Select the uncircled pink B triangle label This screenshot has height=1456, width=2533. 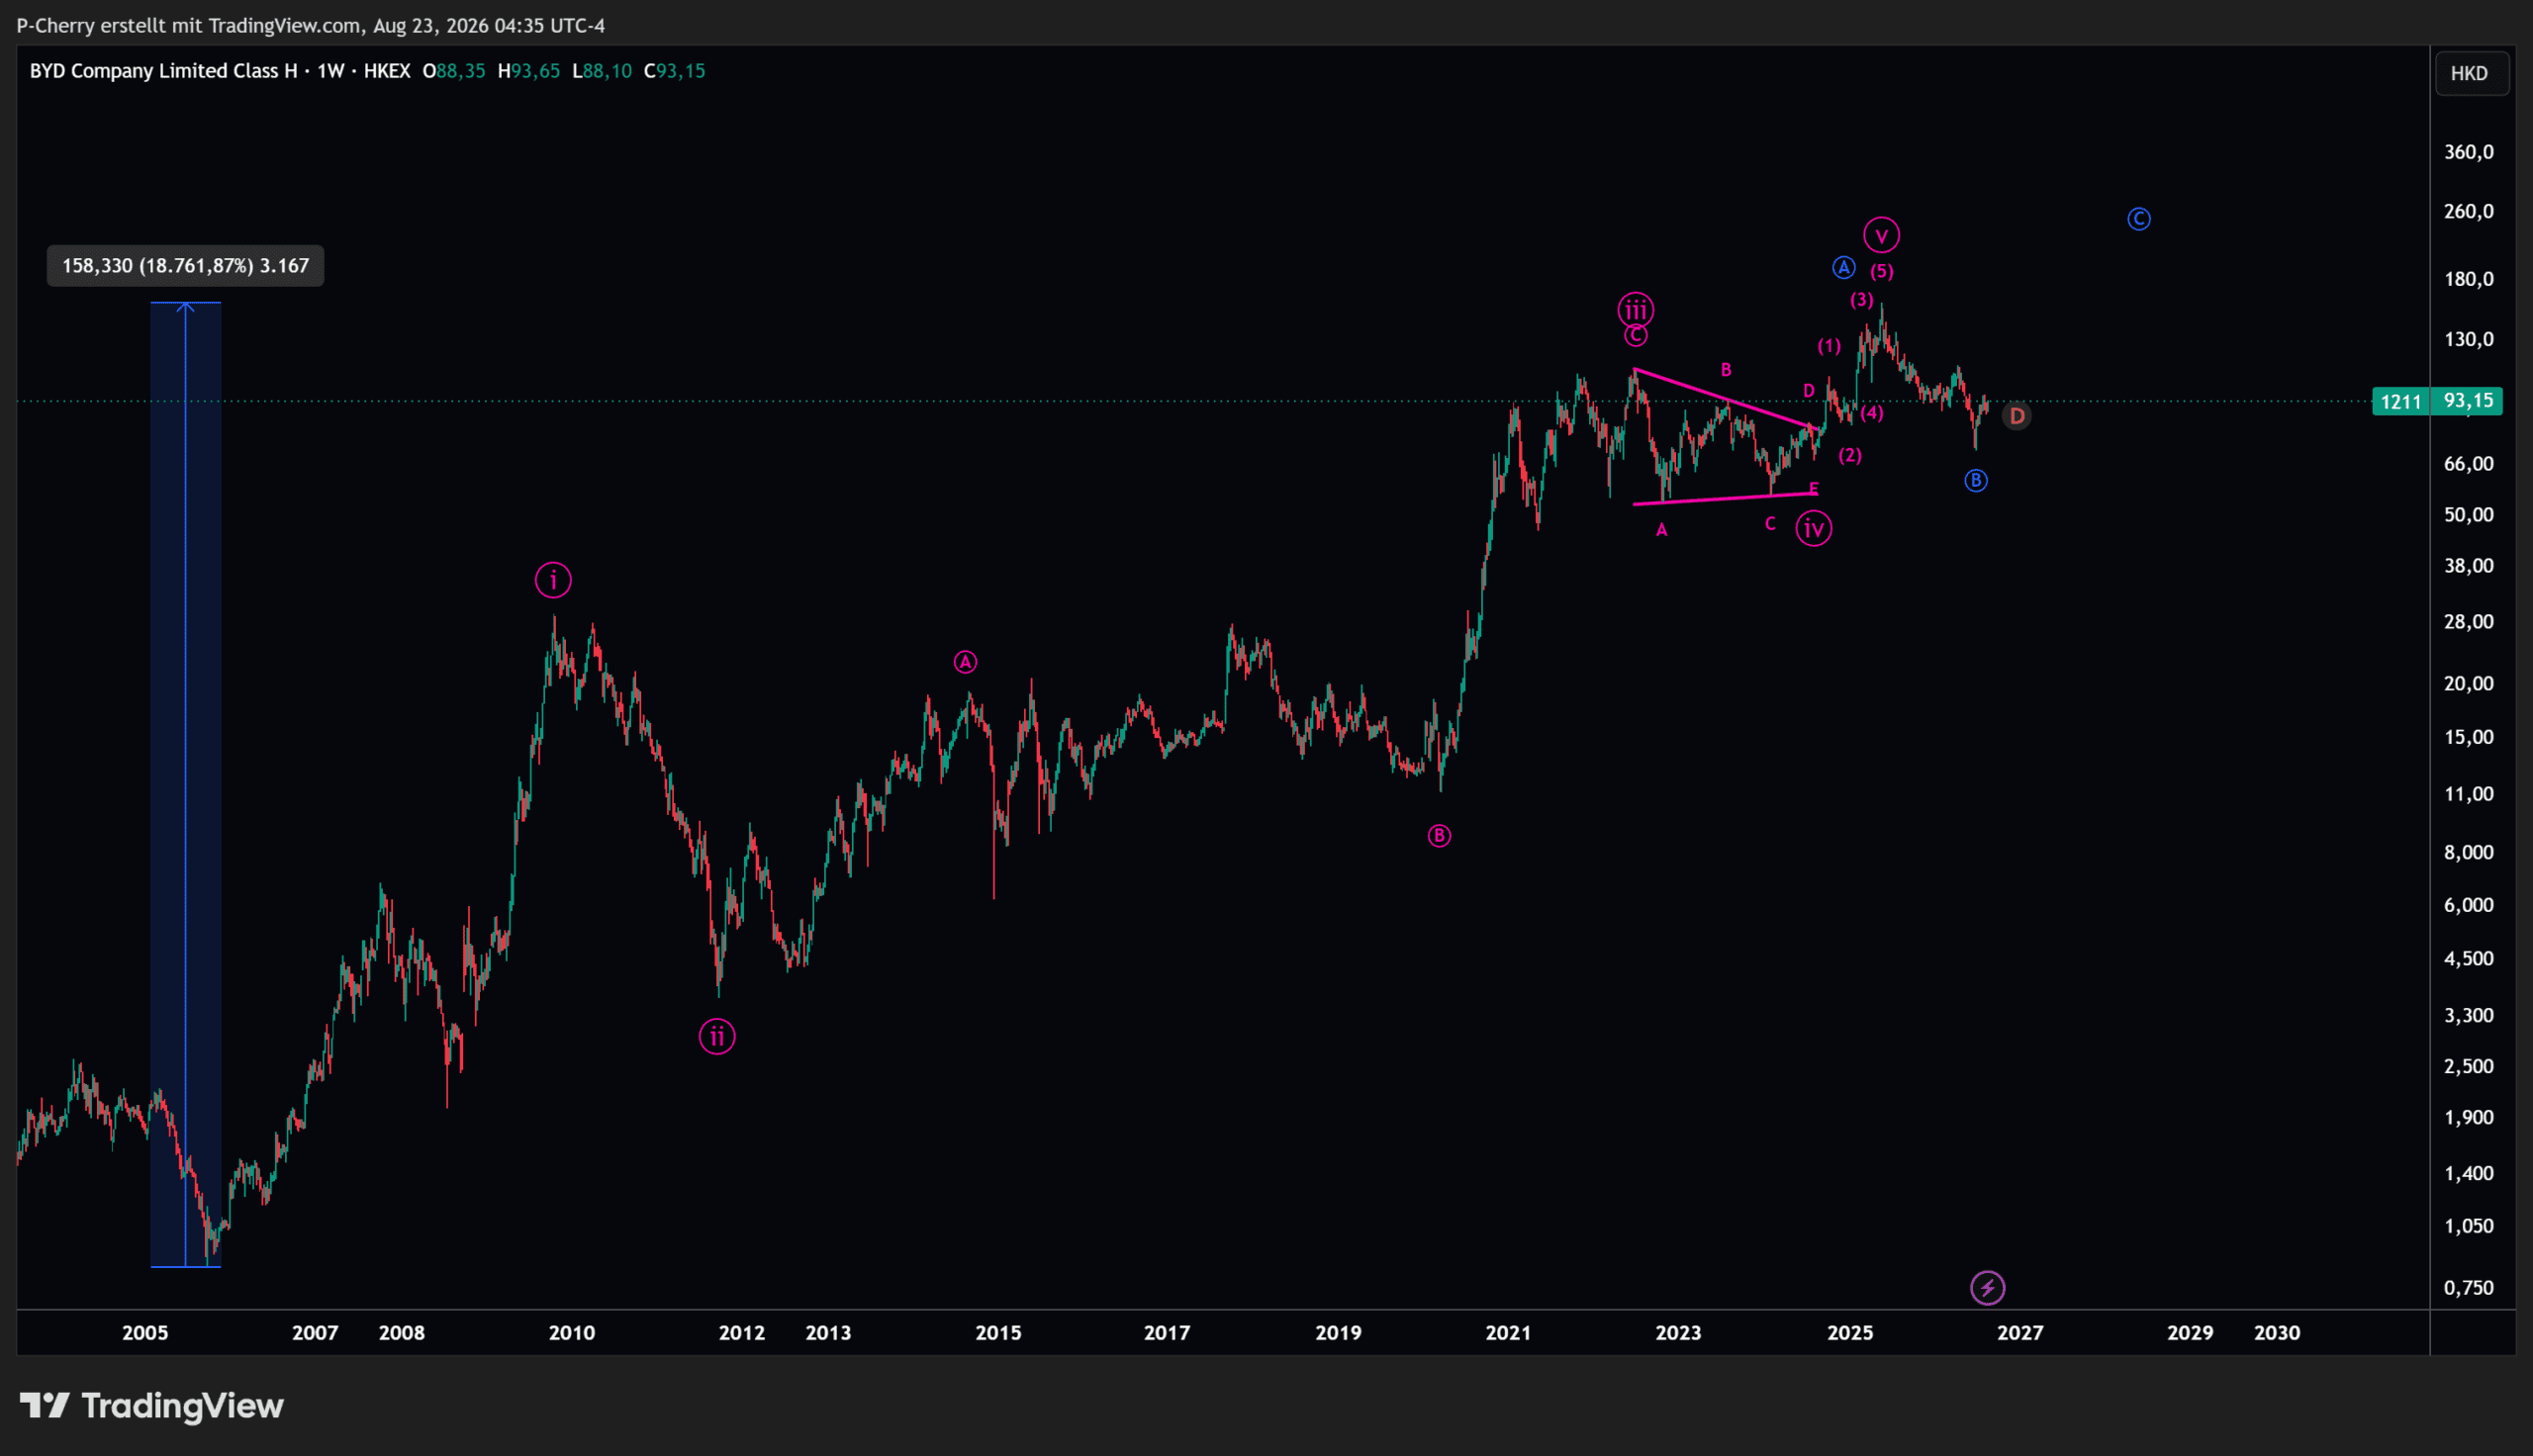click(x=1726, y=370)
